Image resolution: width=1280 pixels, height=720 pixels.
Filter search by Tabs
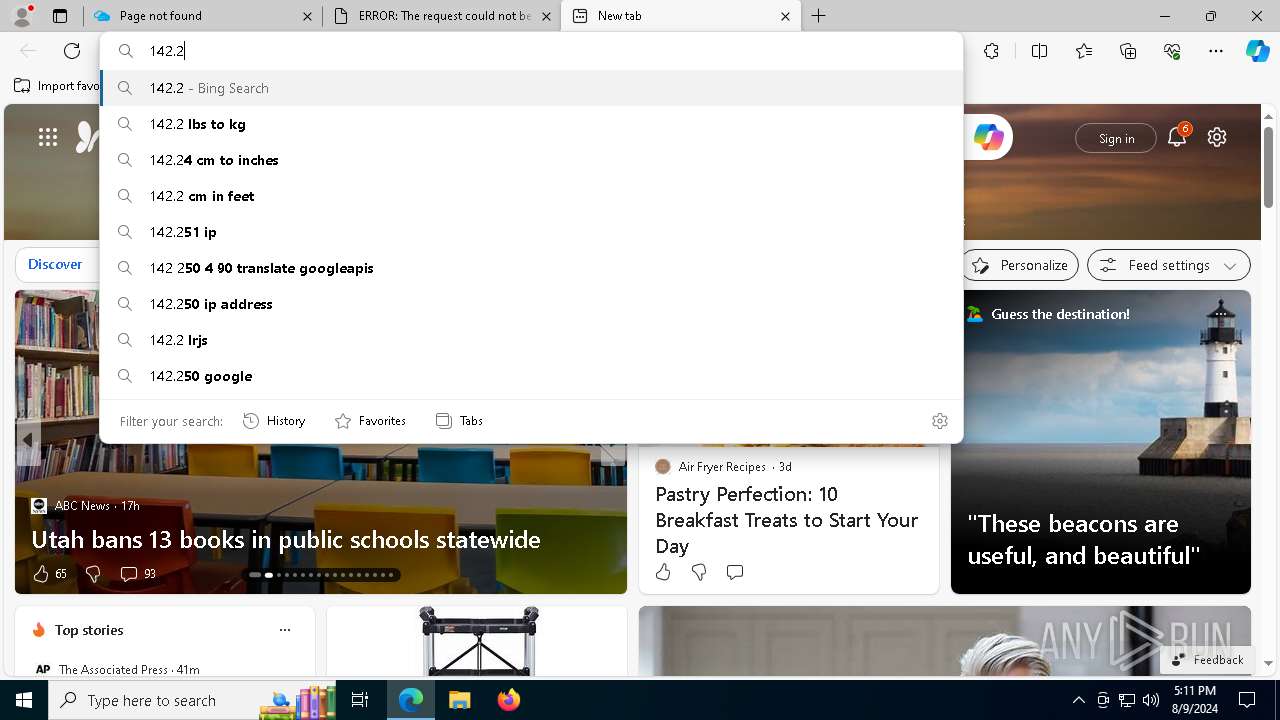(x=459, y=421)
